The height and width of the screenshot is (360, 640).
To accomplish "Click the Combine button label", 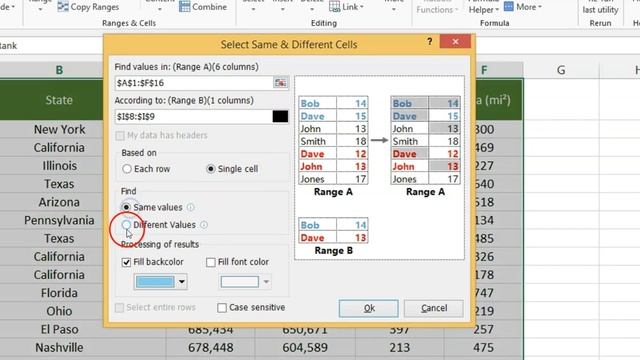I will [x=209, y=7].
